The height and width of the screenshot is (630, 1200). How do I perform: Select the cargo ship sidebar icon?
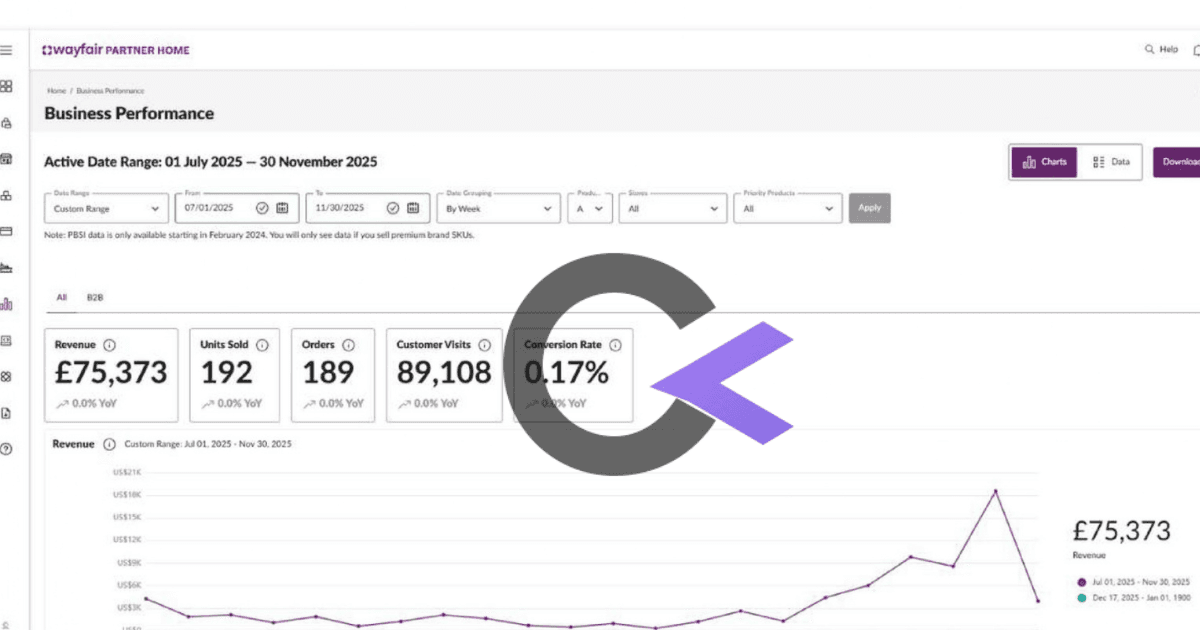click(6, 268)
